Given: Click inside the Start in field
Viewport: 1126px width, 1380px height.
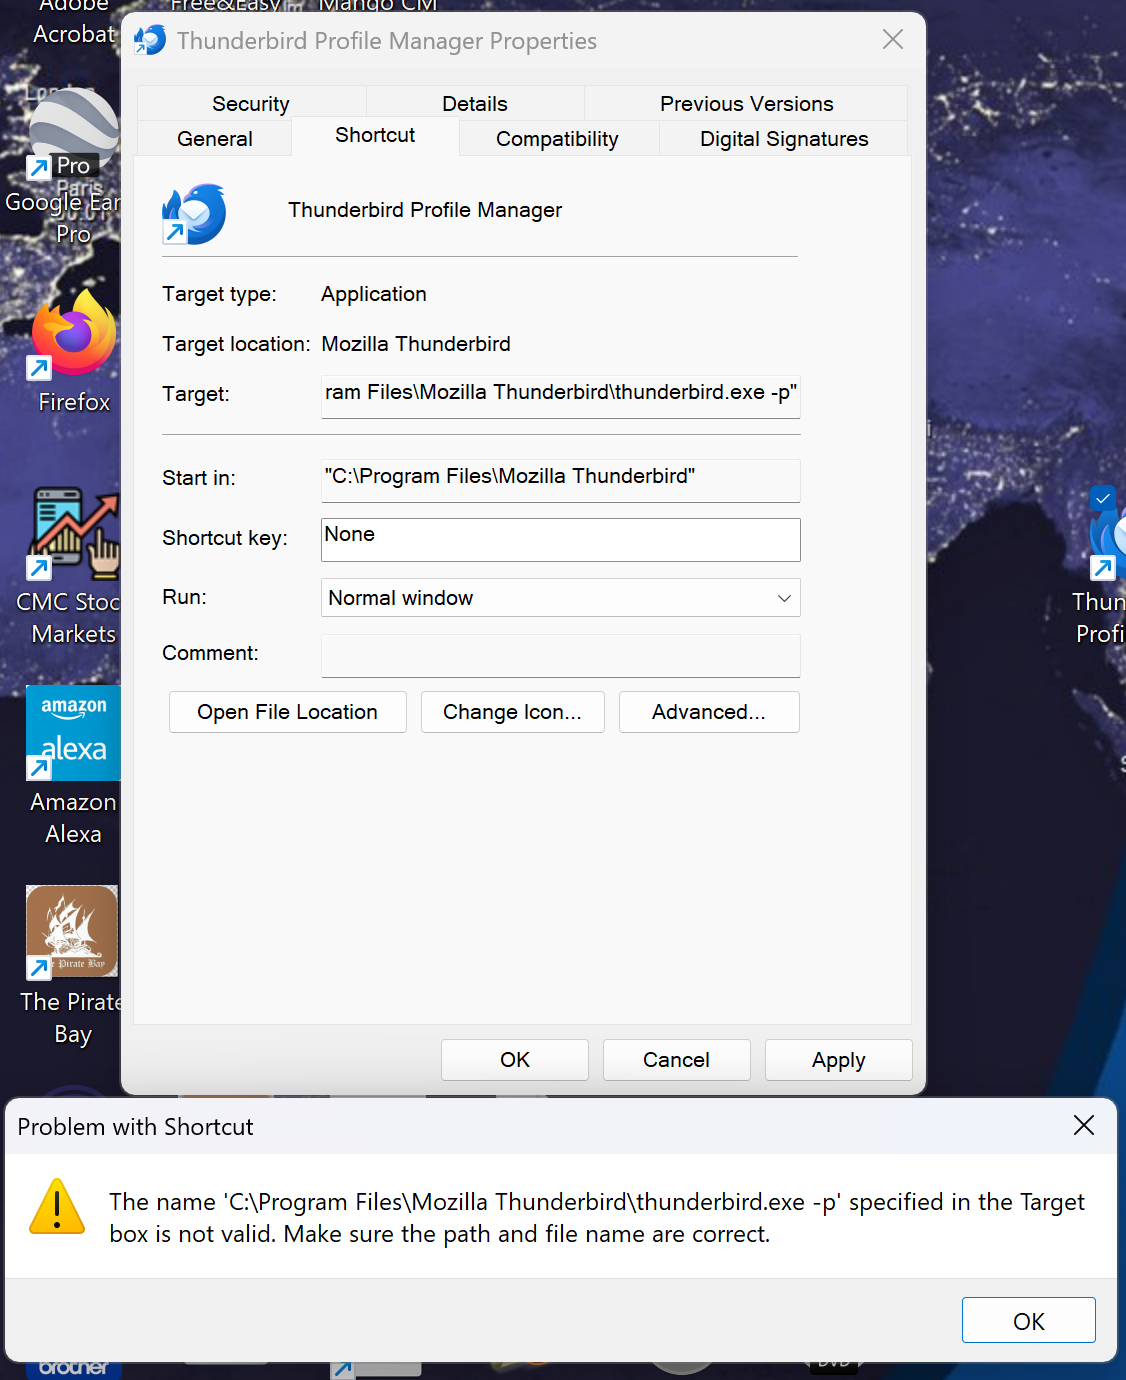Looking at the screenshot, I should pyautogui.click(x=560, y=479).
